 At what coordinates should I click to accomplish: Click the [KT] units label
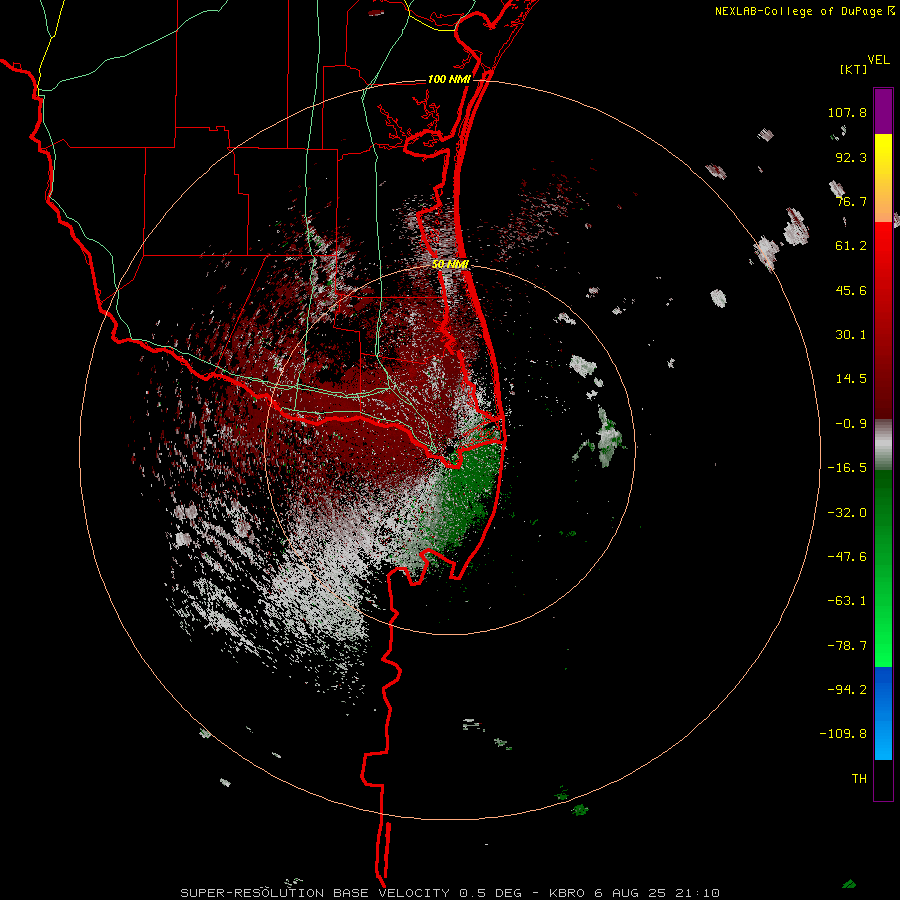pyautogui.click(x=853, y=69)
